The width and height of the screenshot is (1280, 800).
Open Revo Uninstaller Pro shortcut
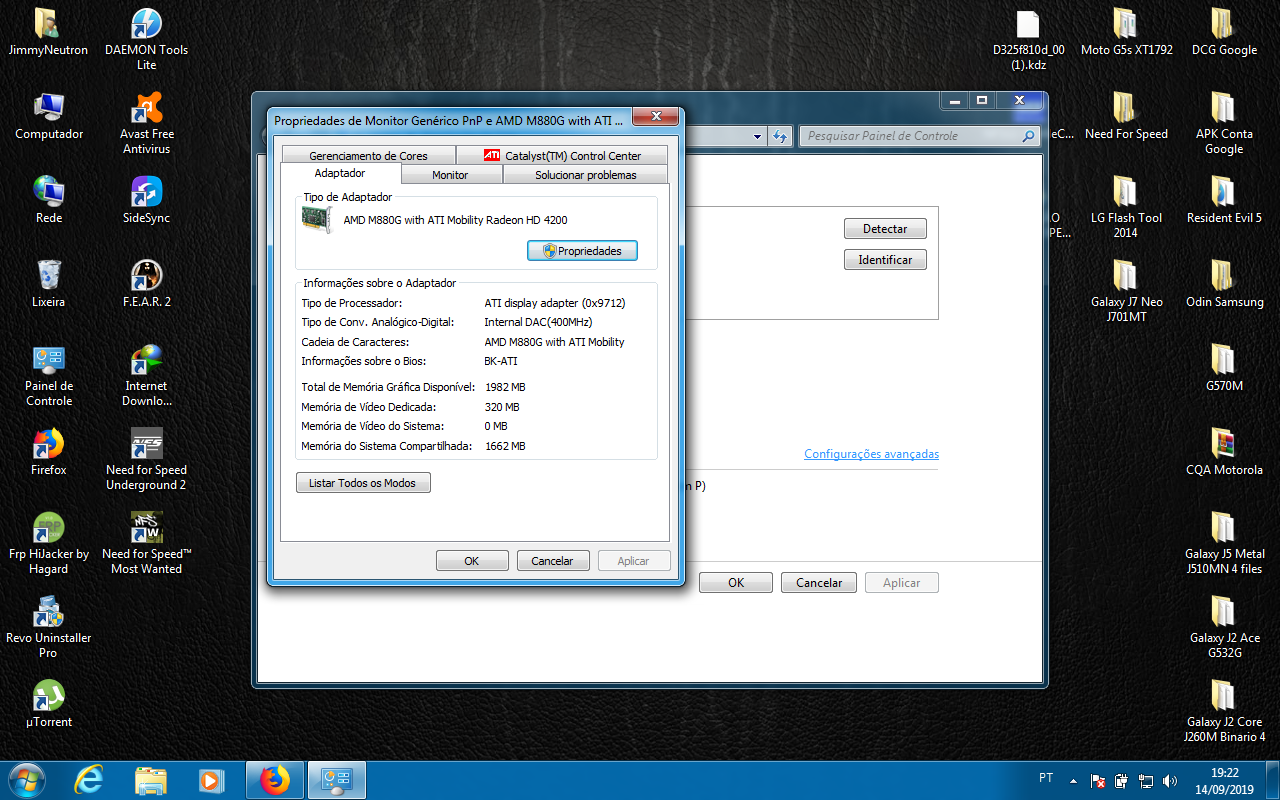[x=49, y=627]
